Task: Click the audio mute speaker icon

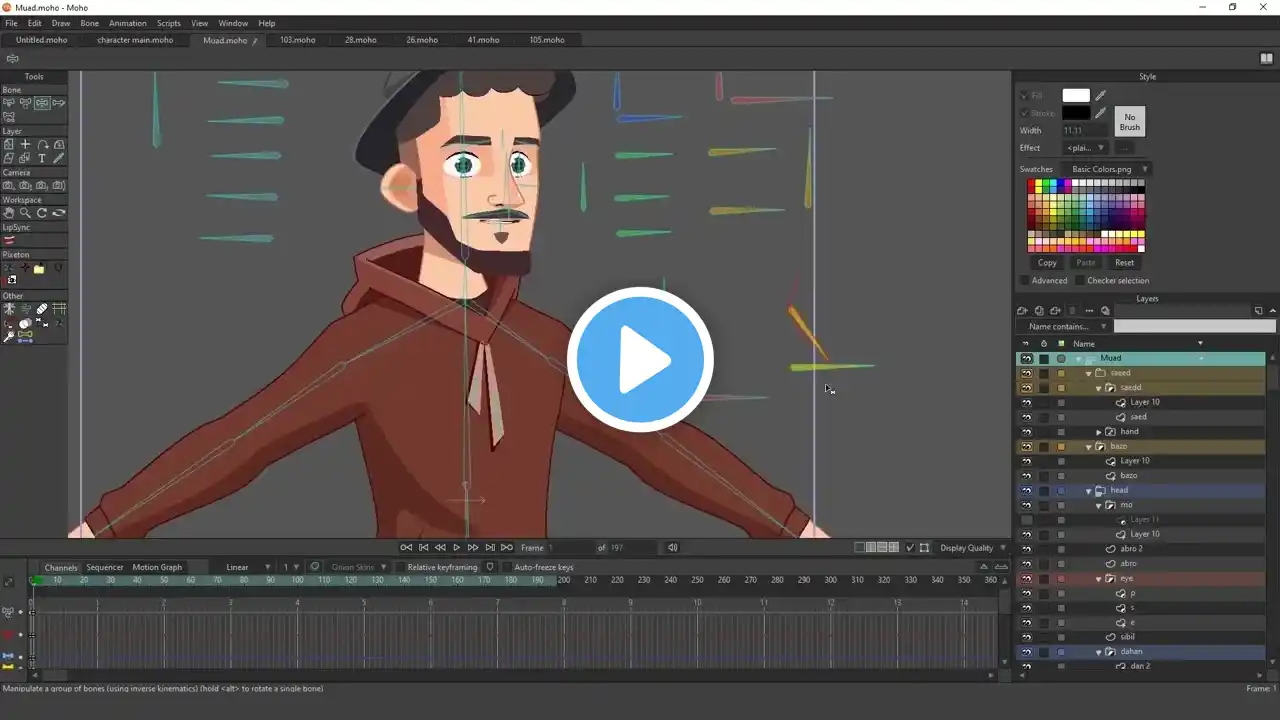Action: pos(673,548)
